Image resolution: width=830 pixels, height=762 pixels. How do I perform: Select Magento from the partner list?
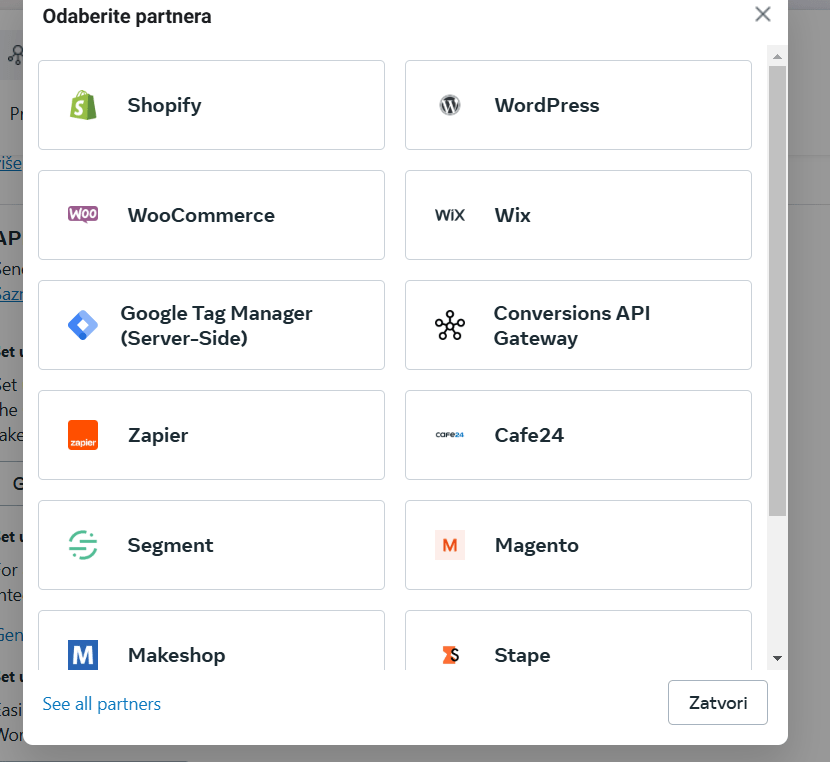tap(578, 545)
